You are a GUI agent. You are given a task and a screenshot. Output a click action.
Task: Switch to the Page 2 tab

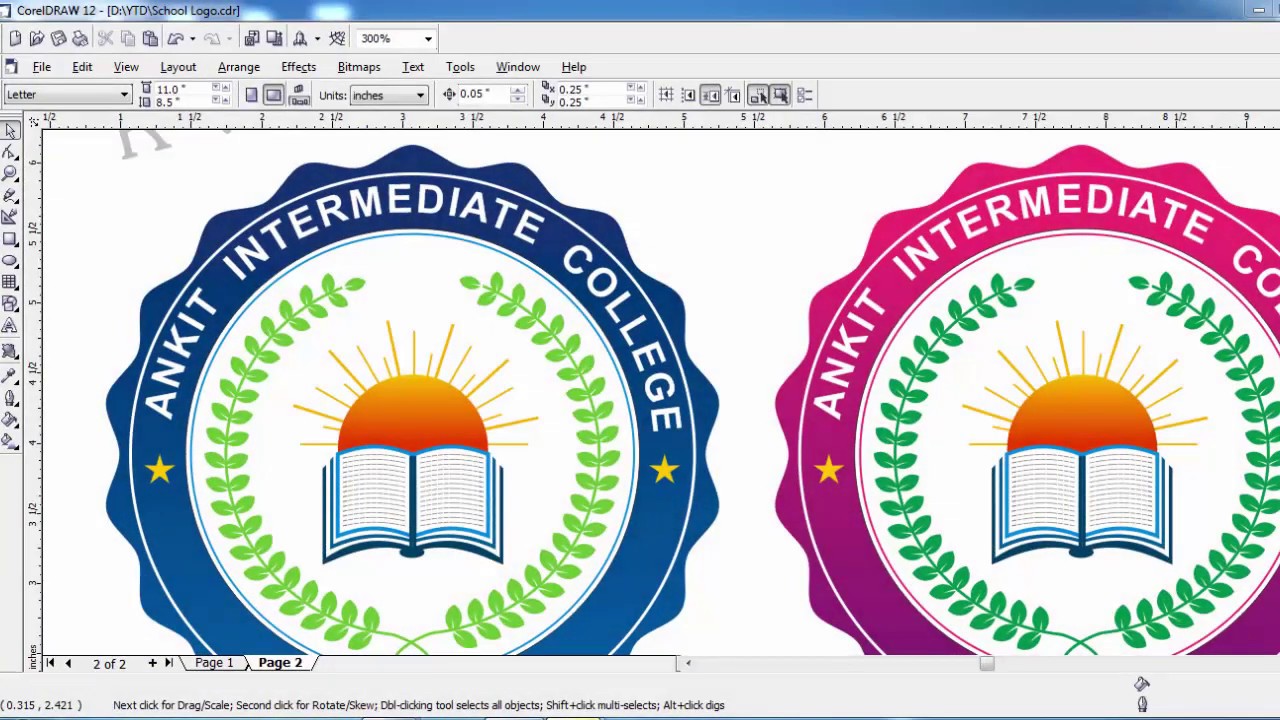click(x=280, y=663)
